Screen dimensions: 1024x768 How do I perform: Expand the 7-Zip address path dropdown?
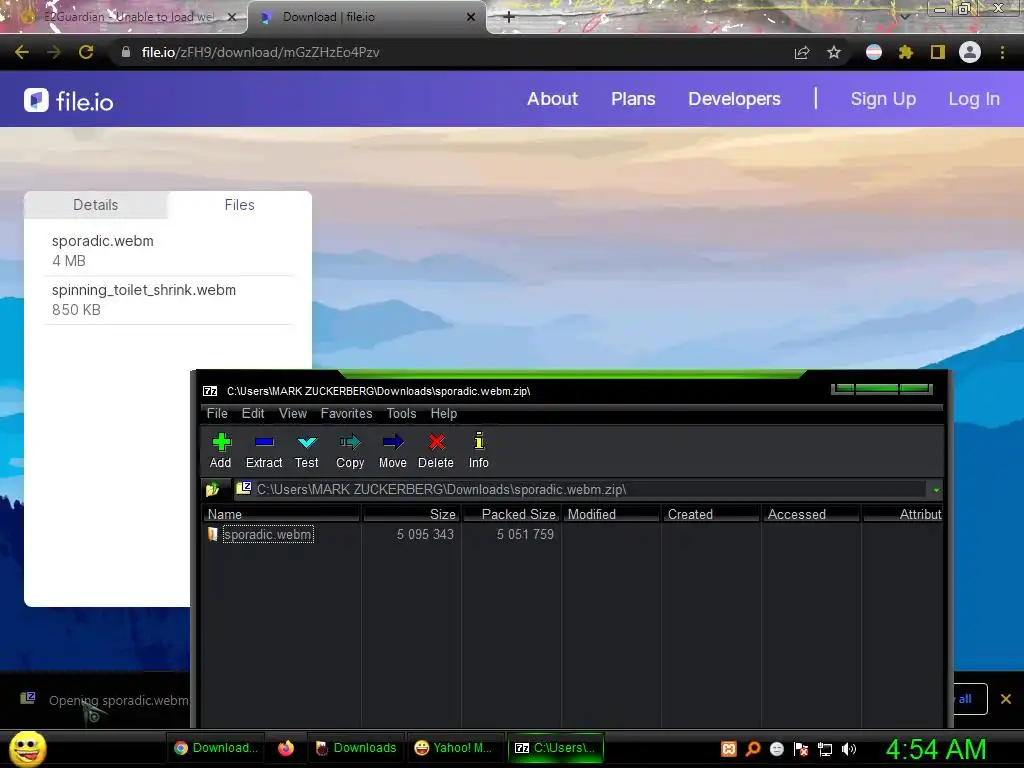tap(936, 490)
